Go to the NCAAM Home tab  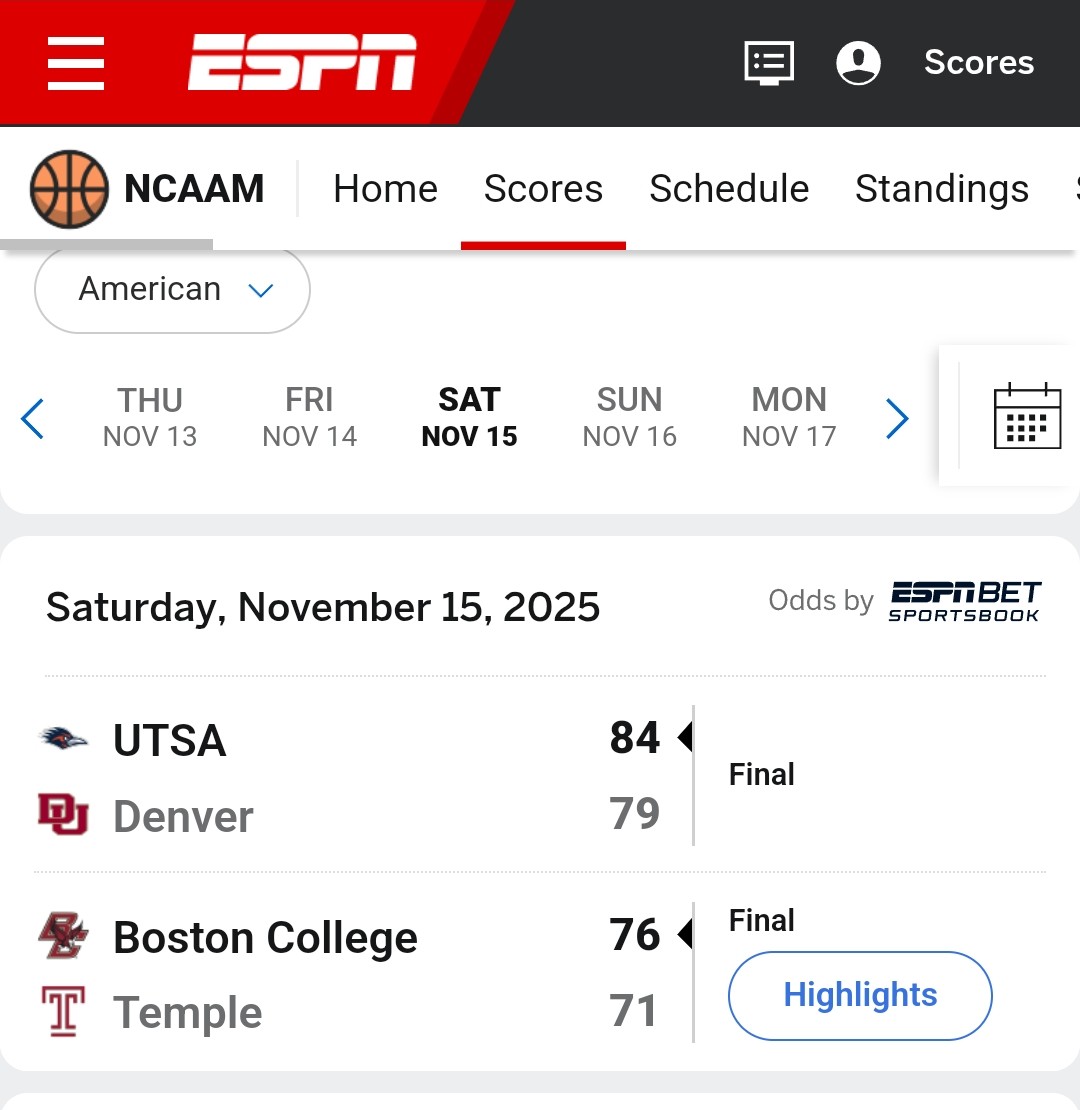click(385, 189)
